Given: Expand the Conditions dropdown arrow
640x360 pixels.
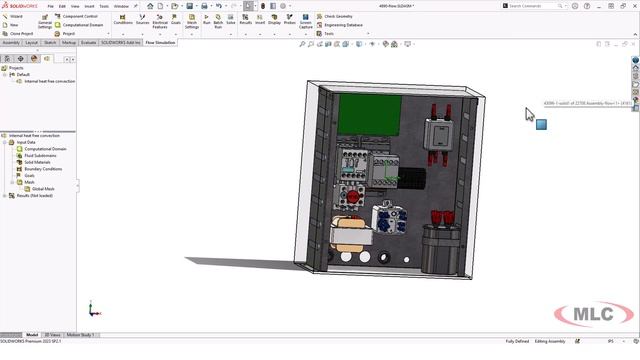Looking at the screenshot, I should (123, 34).
